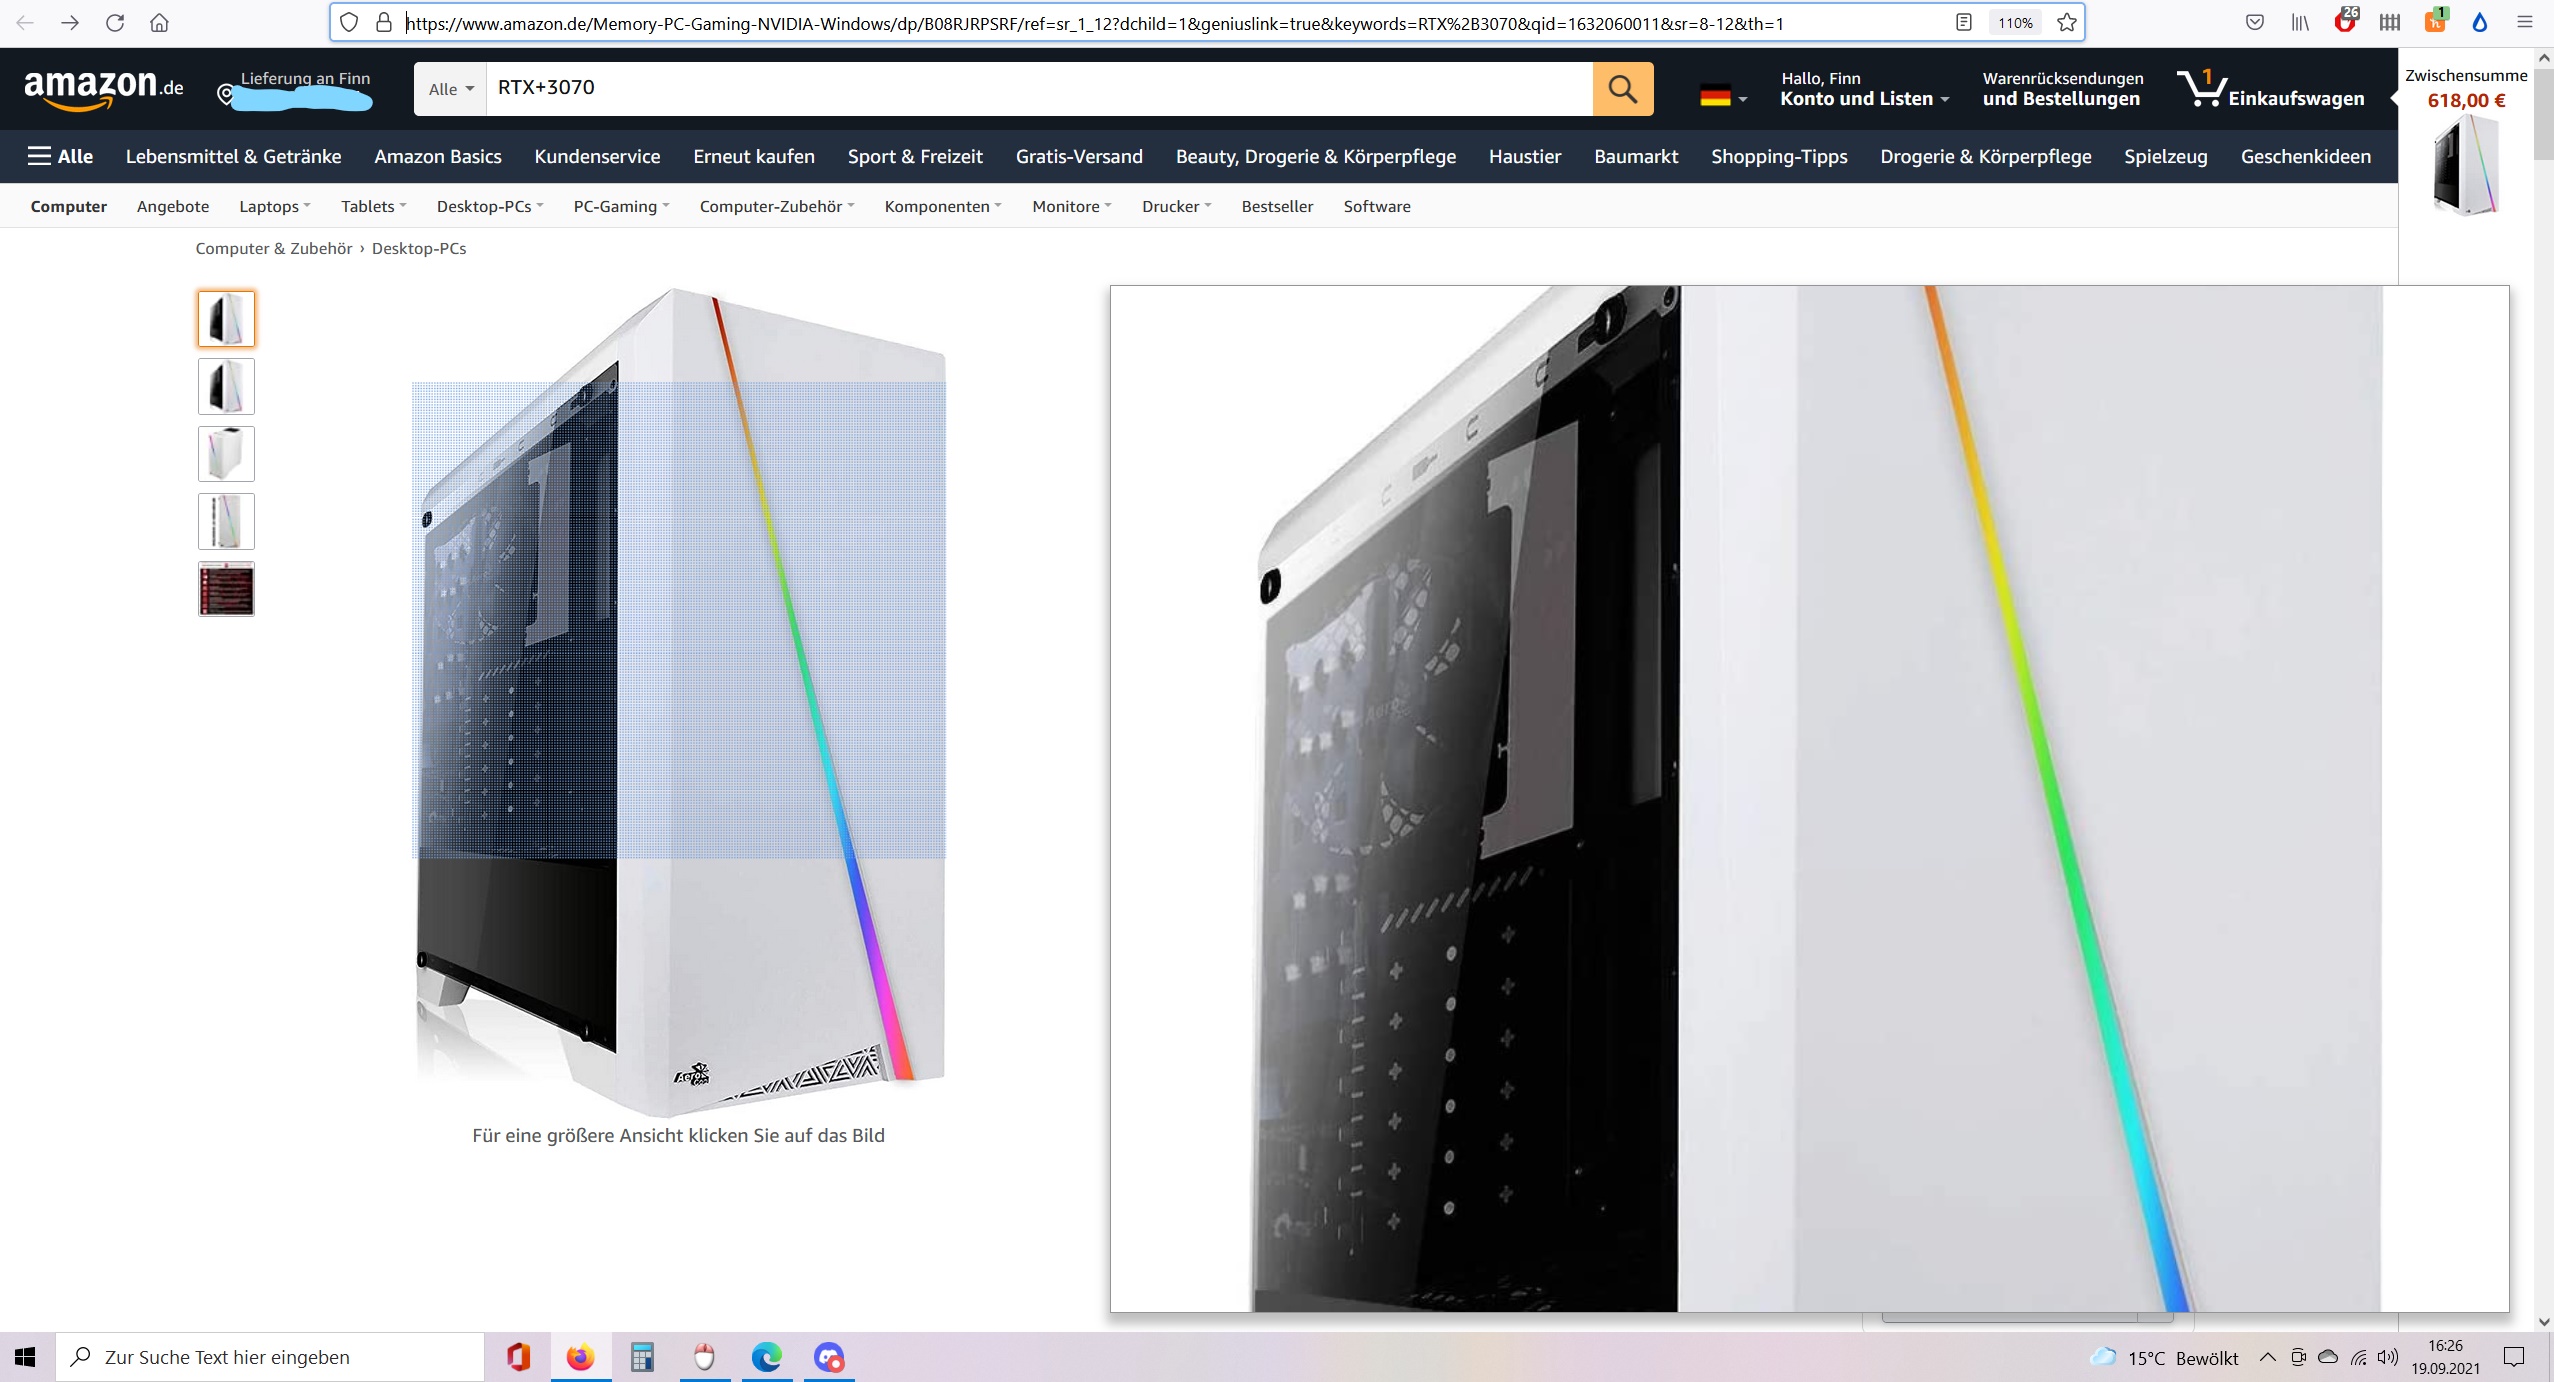The height and width of the screenshot is (1382, 2554).
Task: Bookmark page with the star icon
Action: click(x=2067, y=22)
